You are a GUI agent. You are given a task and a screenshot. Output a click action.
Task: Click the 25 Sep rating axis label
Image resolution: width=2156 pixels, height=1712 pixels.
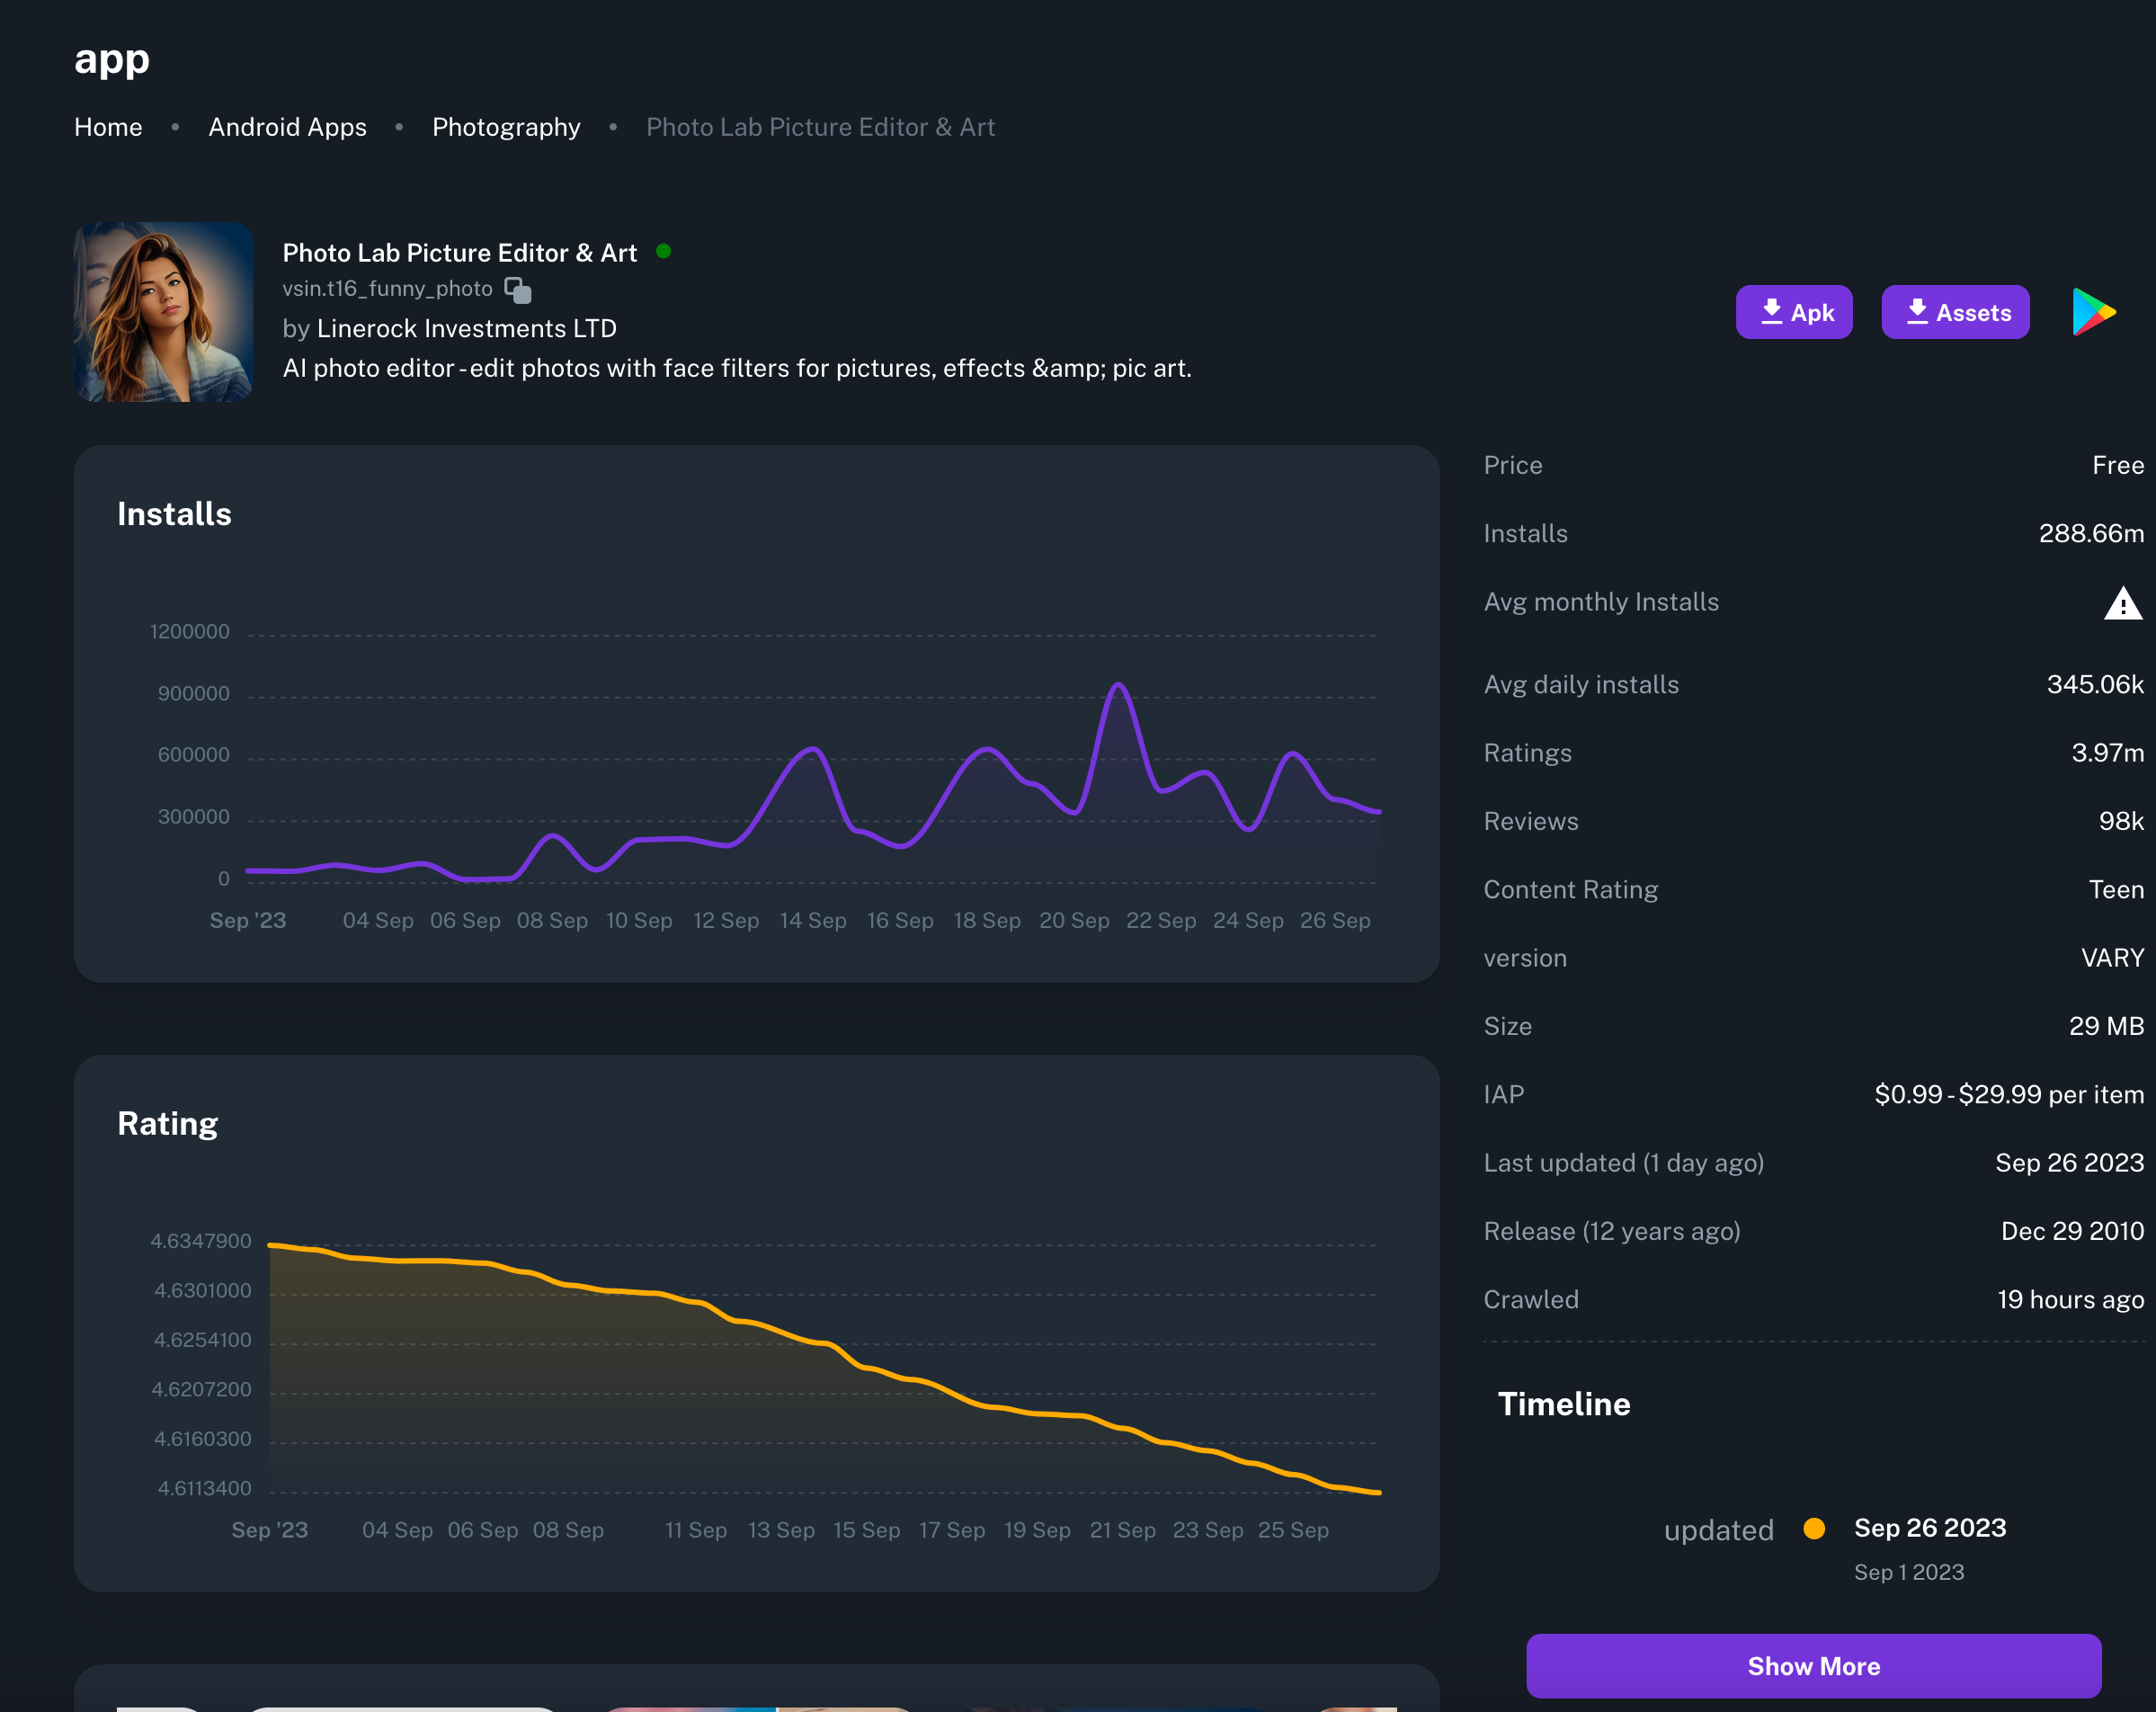[x=1293, y=1530]
